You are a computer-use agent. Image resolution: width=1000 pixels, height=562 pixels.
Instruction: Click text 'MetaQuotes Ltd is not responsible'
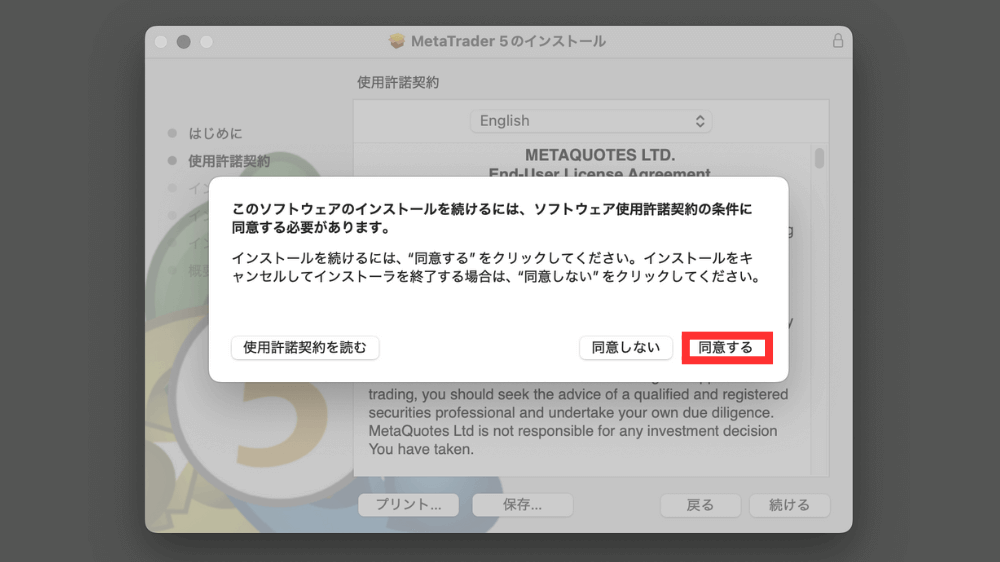tap(471, 431)
